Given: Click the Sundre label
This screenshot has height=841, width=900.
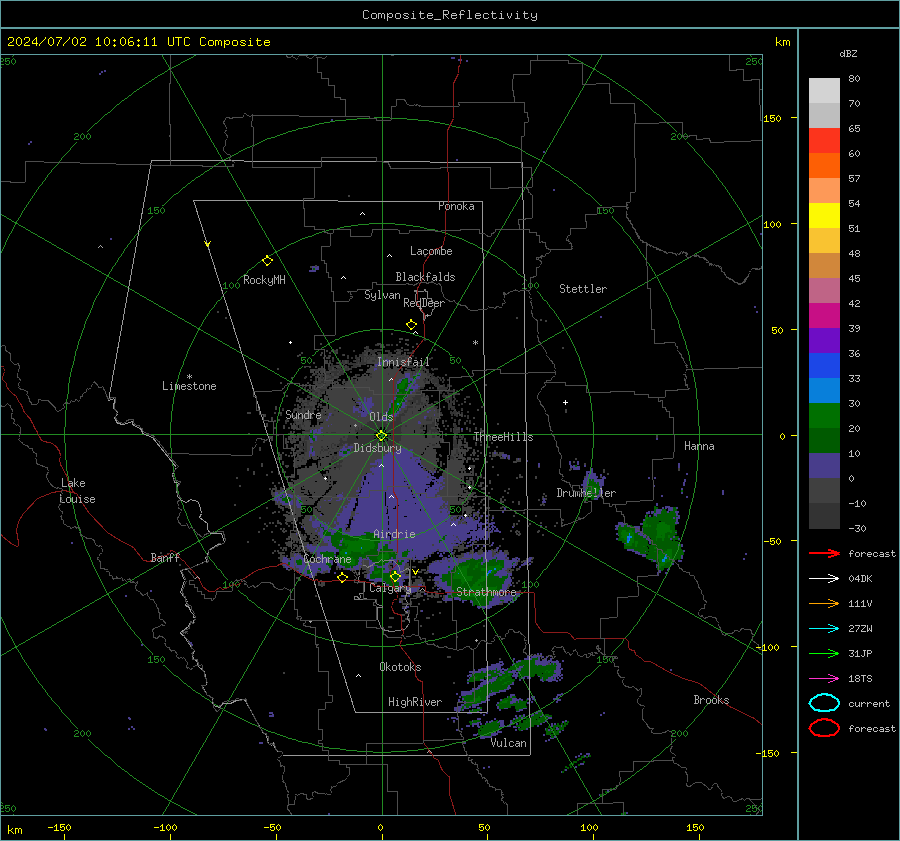Looking at the screenshot, I should [303, 414].
